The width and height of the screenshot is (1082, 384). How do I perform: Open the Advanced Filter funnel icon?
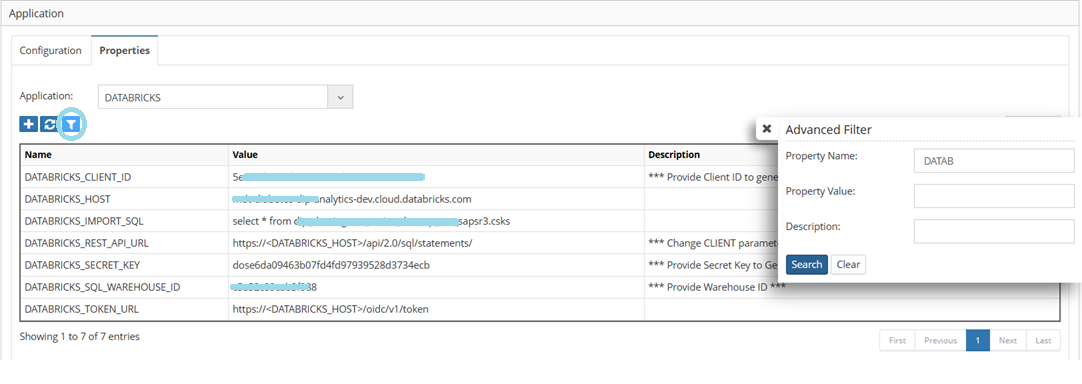71,124
